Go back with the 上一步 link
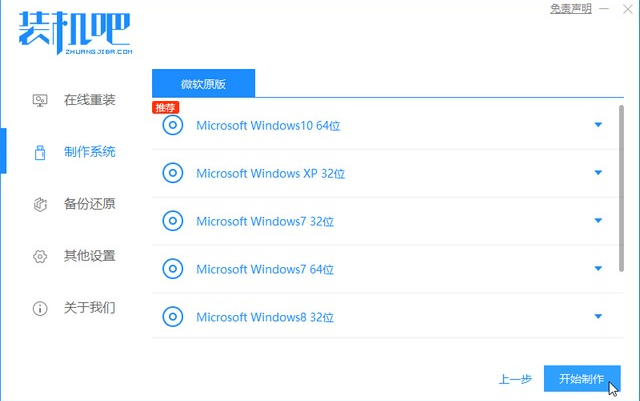 tap(514, 380)
